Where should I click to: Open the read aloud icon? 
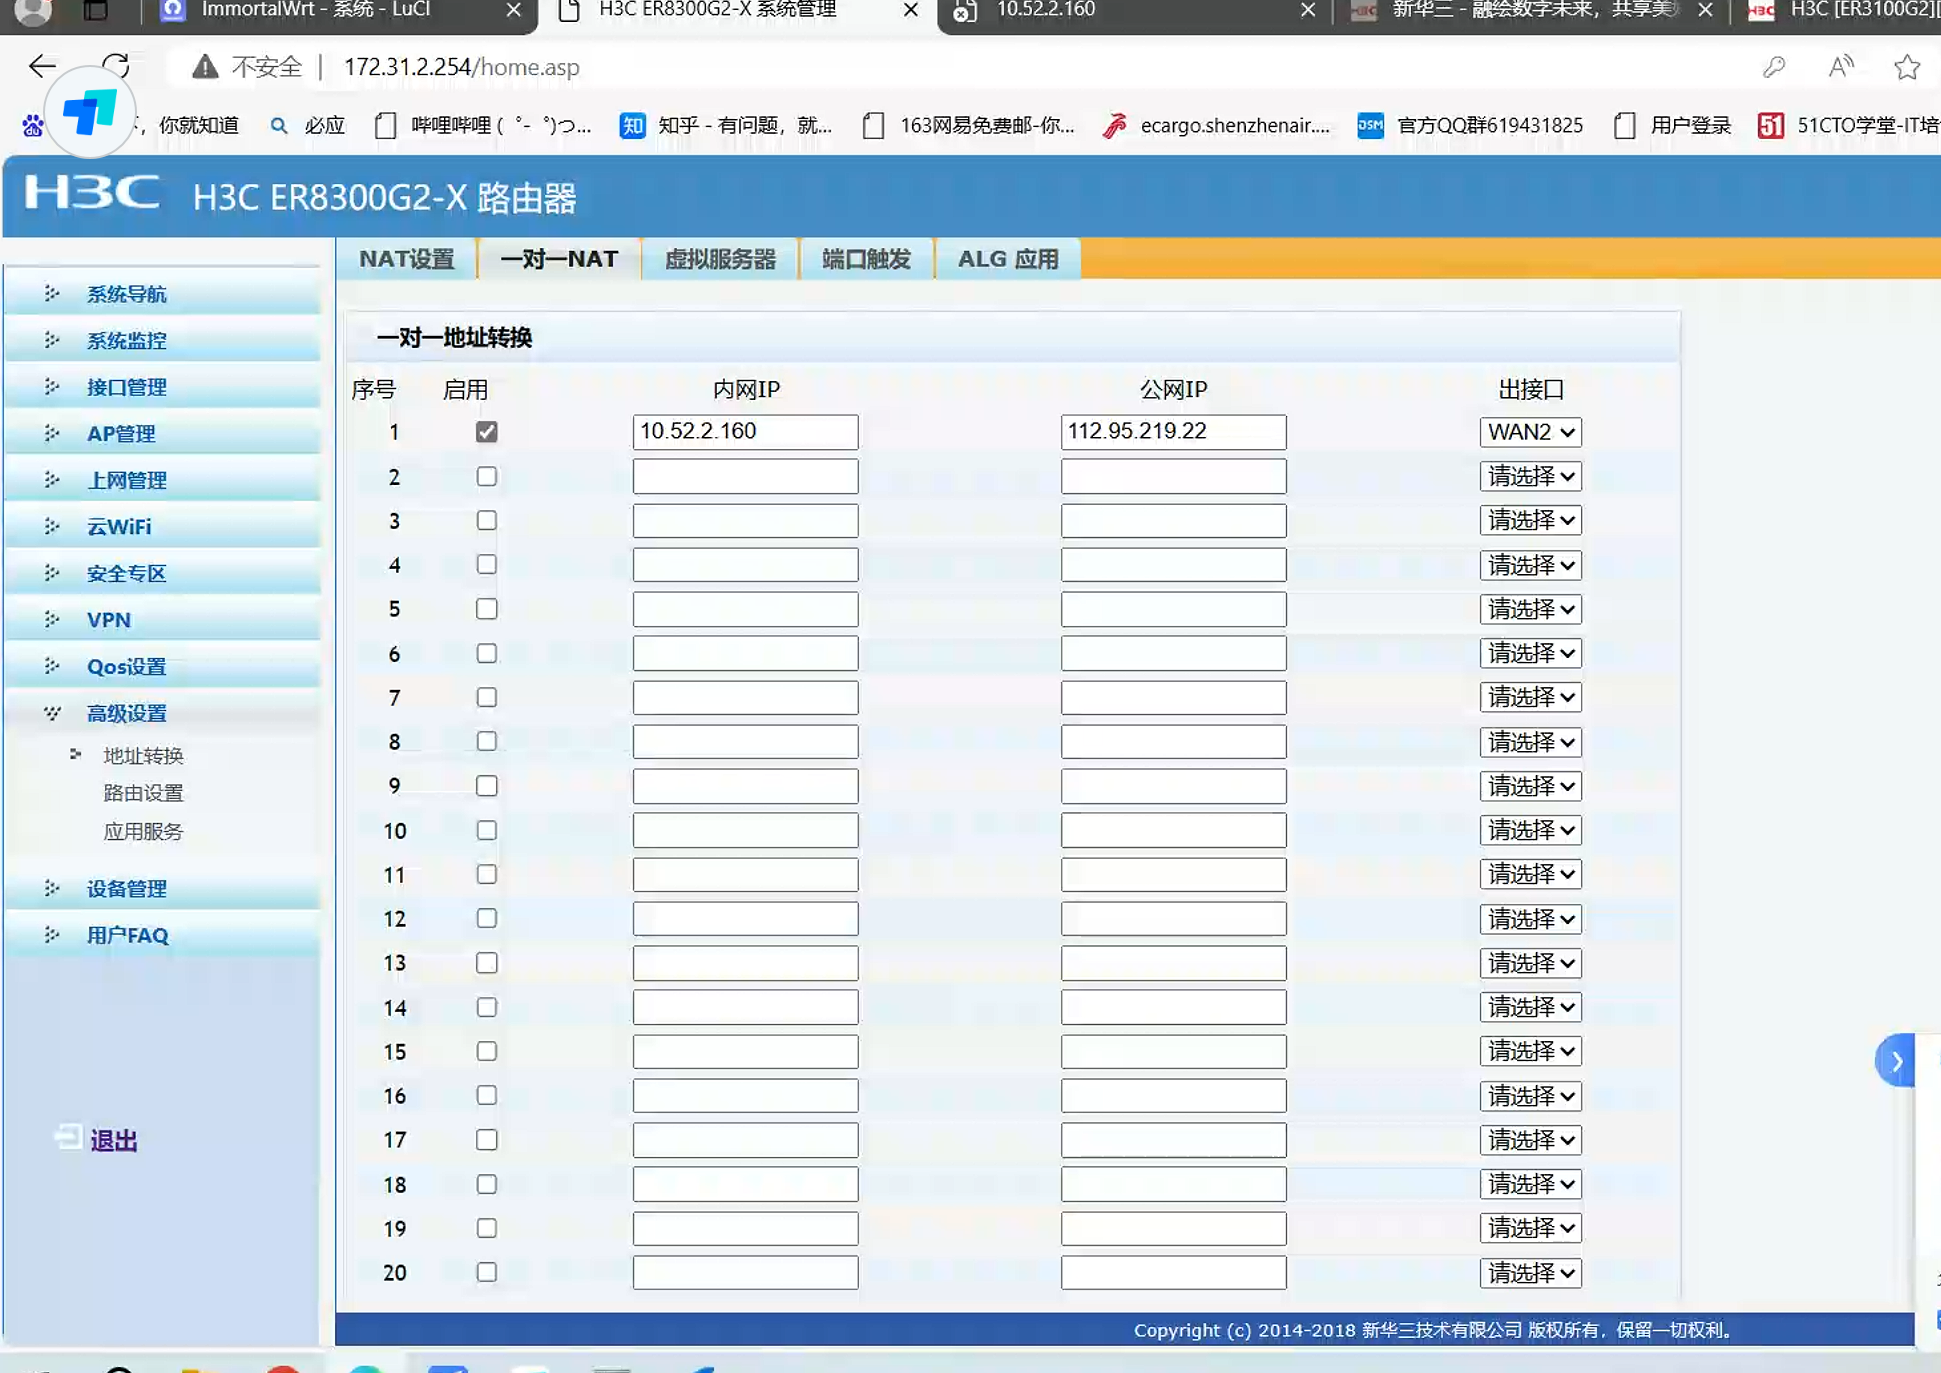(x=1840, y=67)
